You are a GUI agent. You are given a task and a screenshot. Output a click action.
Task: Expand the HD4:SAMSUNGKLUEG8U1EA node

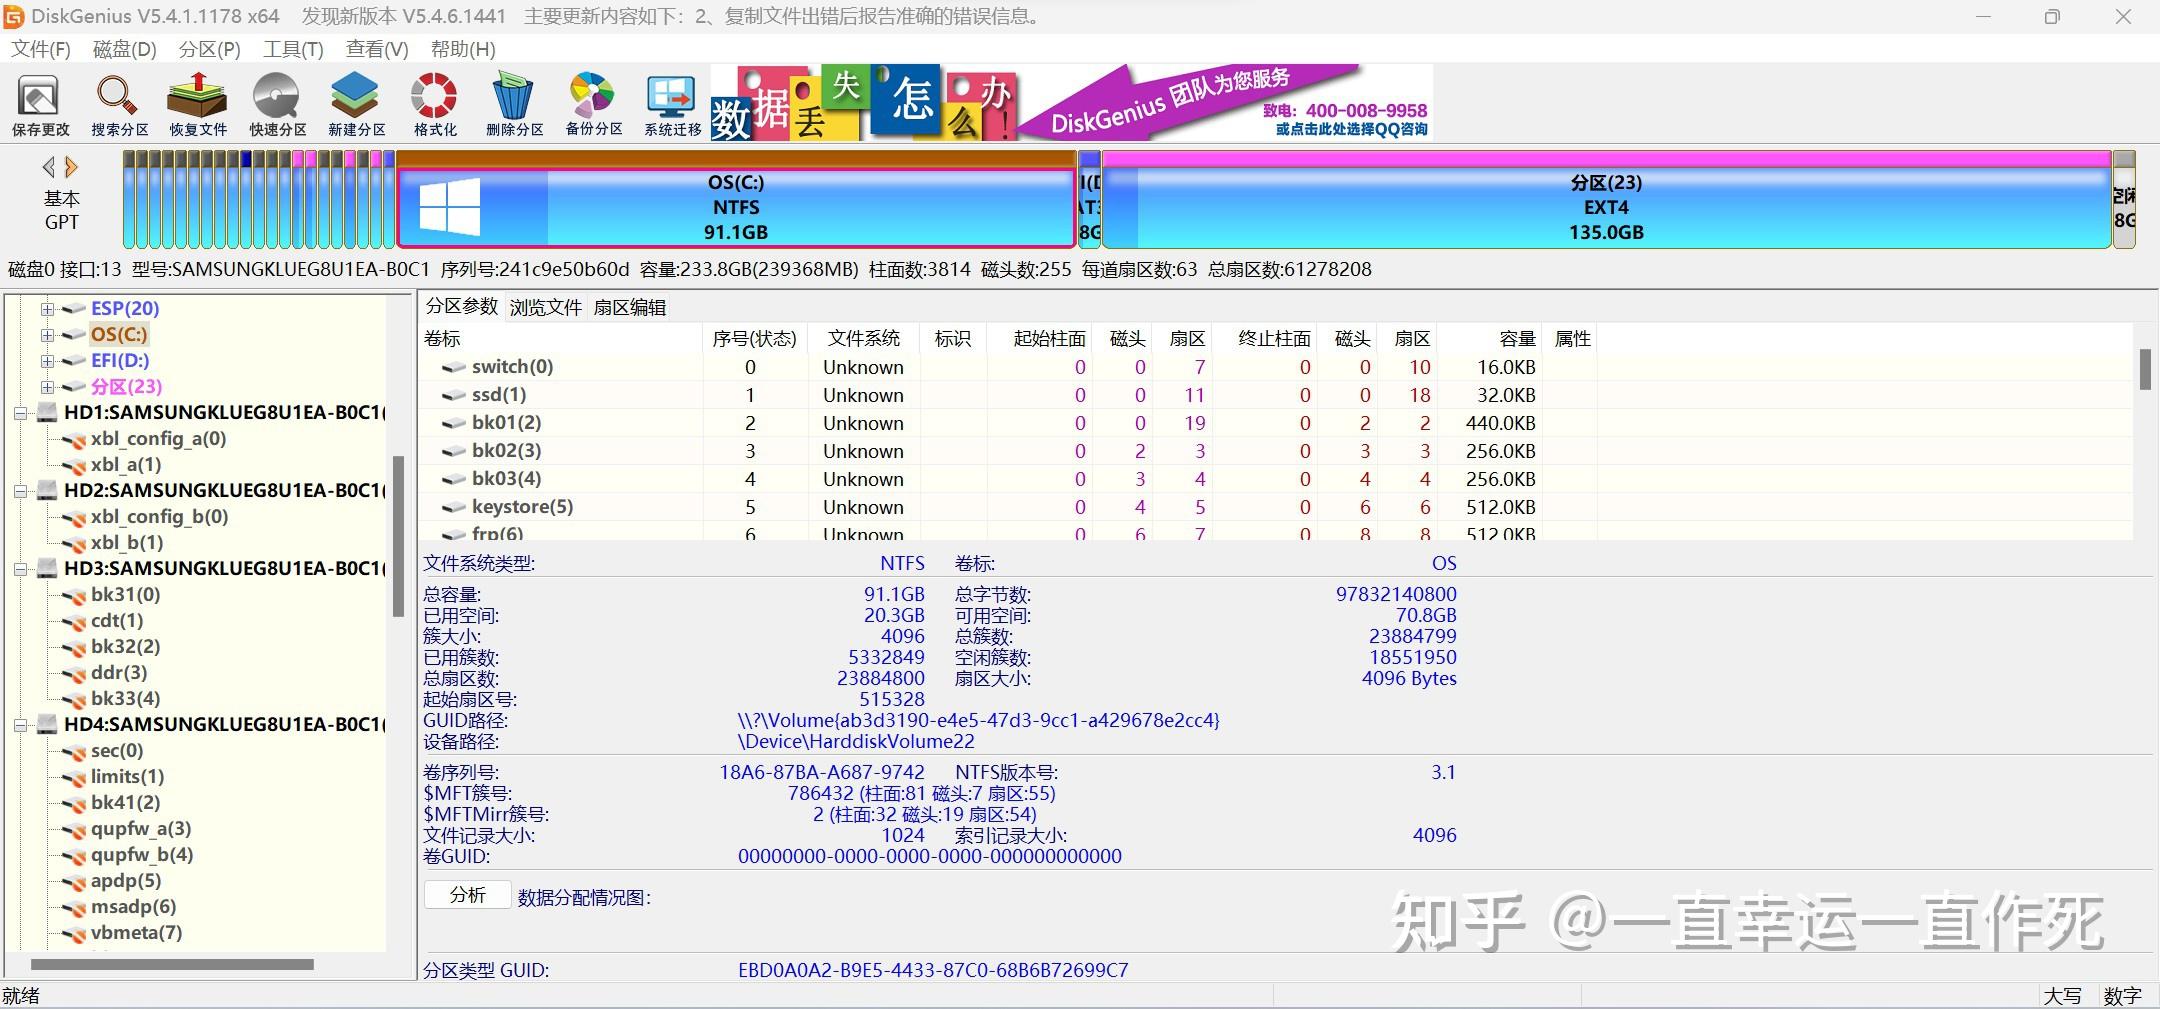point(22,723)
